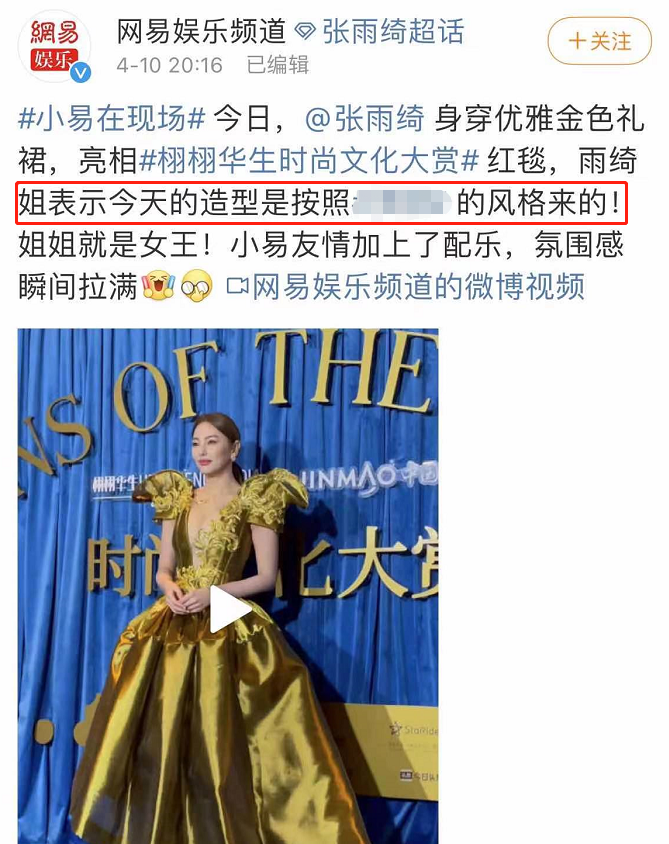
Task: Click the blue verified badge on avatar
Action: [81, 72]
